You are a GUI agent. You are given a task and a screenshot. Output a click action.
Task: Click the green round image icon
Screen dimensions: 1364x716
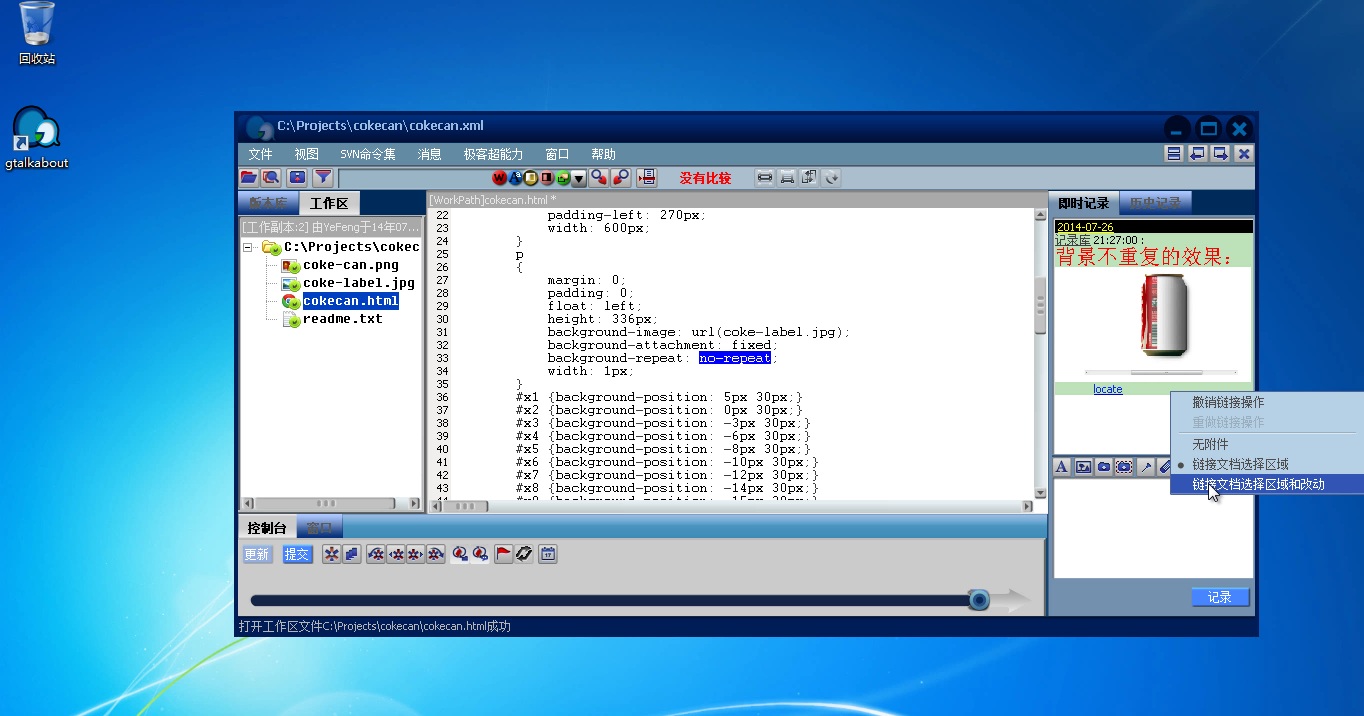pos(563,178)
